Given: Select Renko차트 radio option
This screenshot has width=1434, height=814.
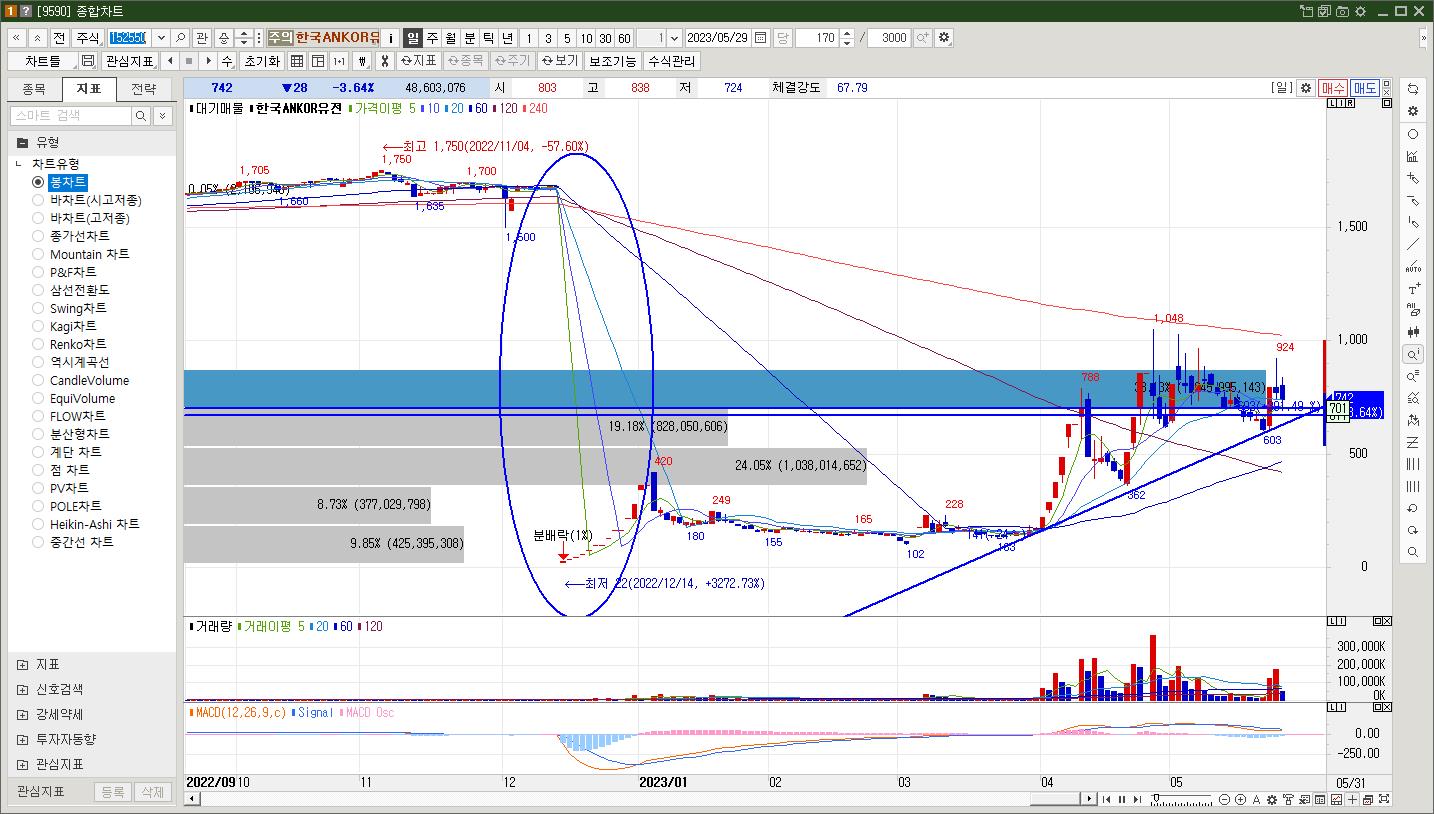Looking at the screenshot, I should click(38, 344).
